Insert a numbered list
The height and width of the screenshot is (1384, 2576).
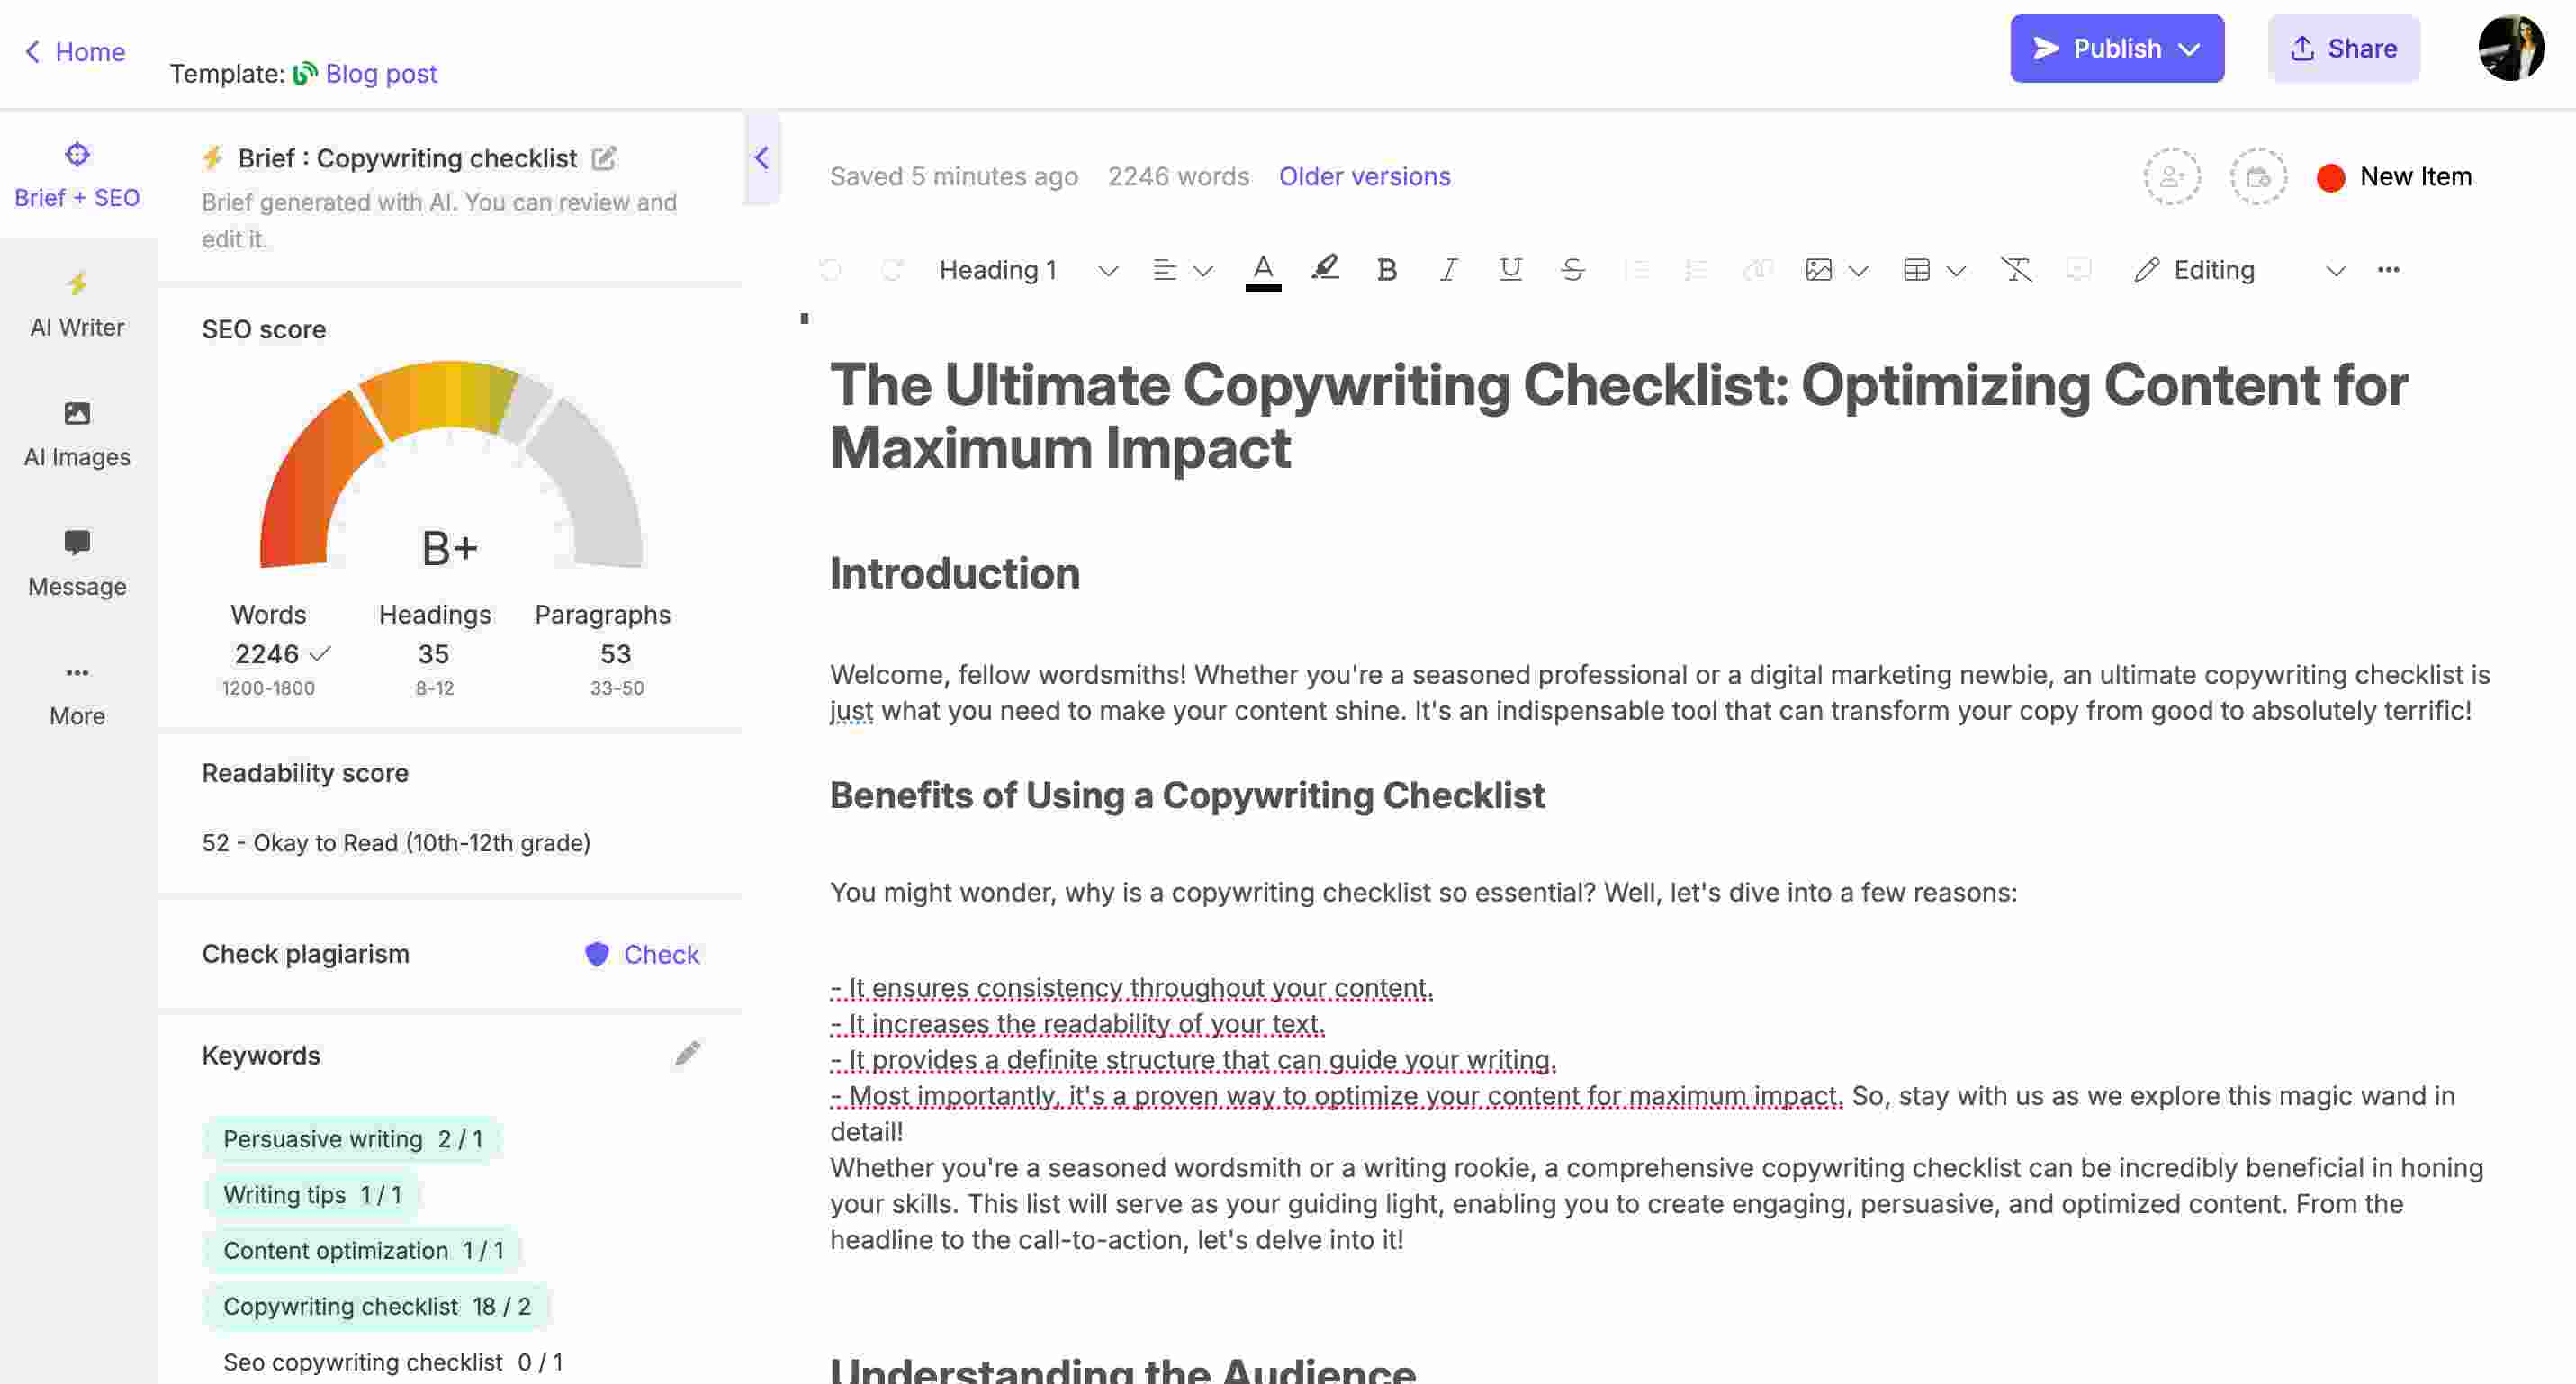click(x=1696, y=270)
